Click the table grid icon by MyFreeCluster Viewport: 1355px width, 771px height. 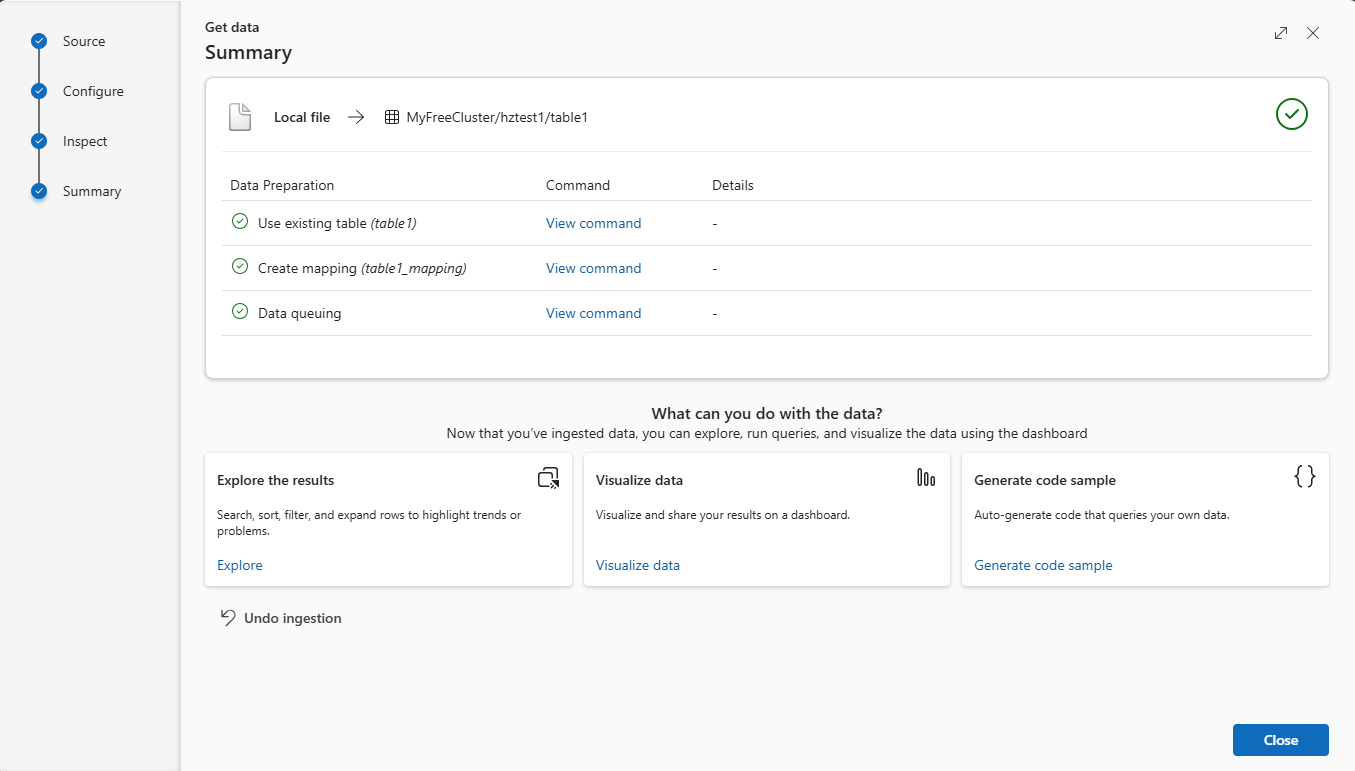(x=392, y=117)
